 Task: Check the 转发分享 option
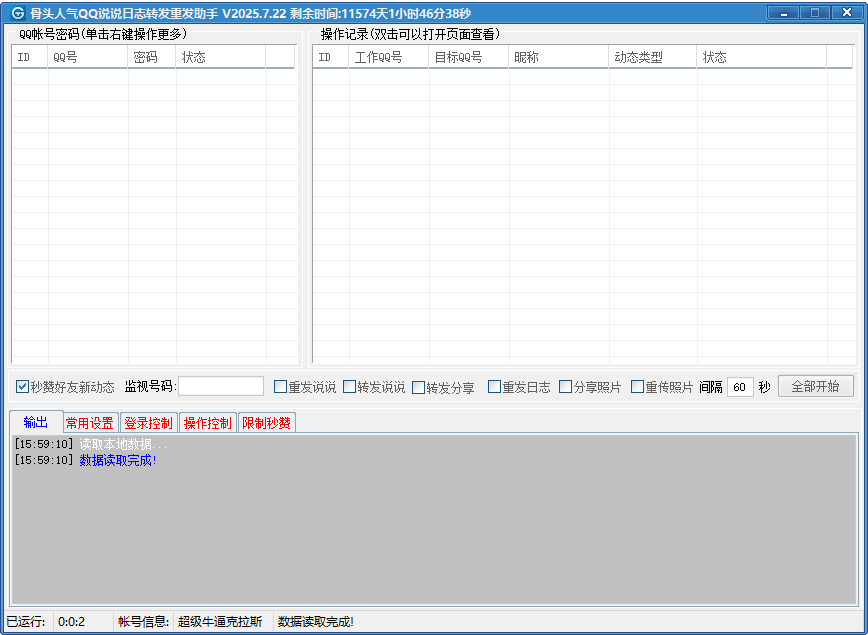pos(419,387)
